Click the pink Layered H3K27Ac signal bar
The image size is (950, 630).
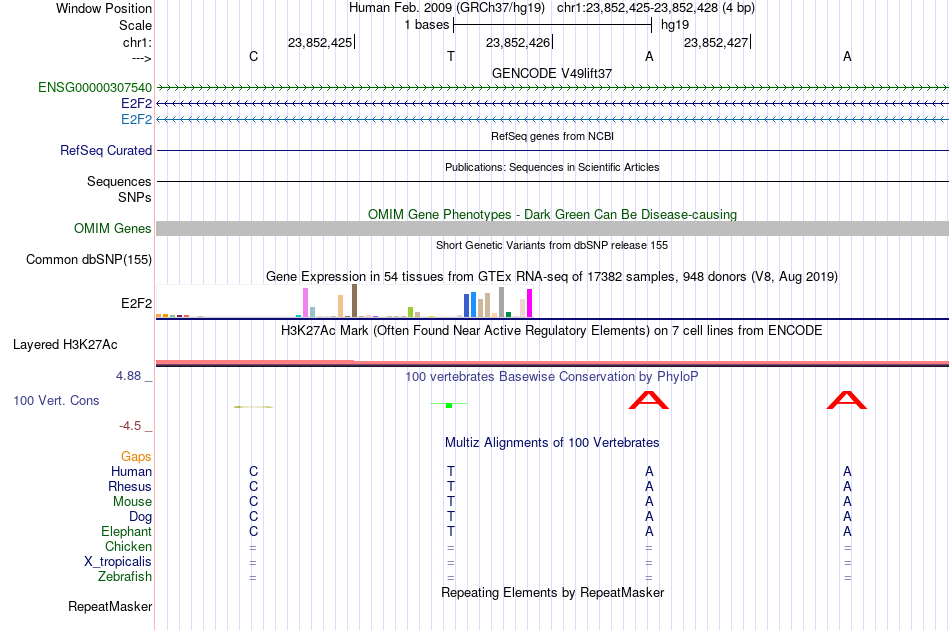[553, 363]
